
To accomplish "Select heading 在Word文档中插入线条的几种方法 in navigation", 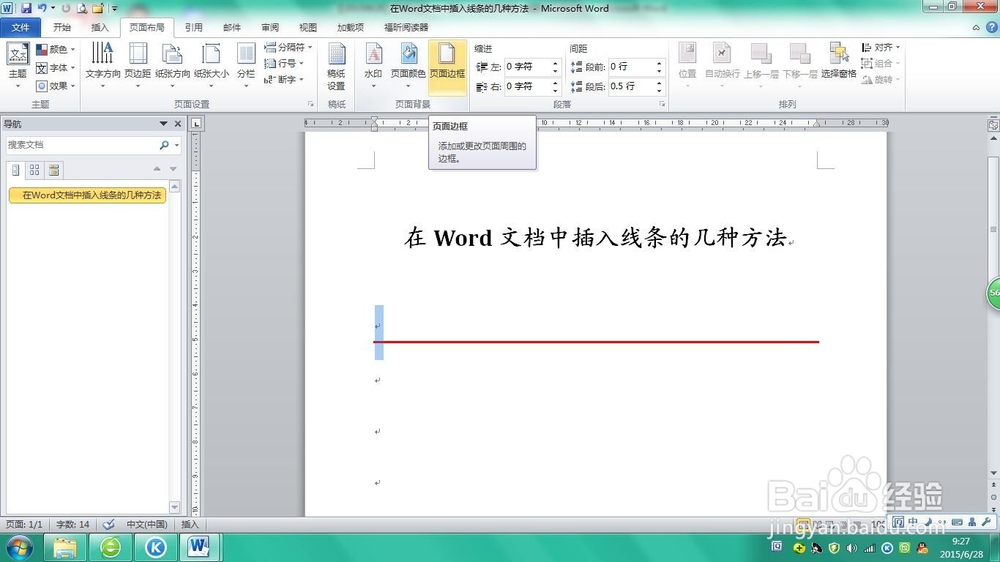I will point(87,195).
